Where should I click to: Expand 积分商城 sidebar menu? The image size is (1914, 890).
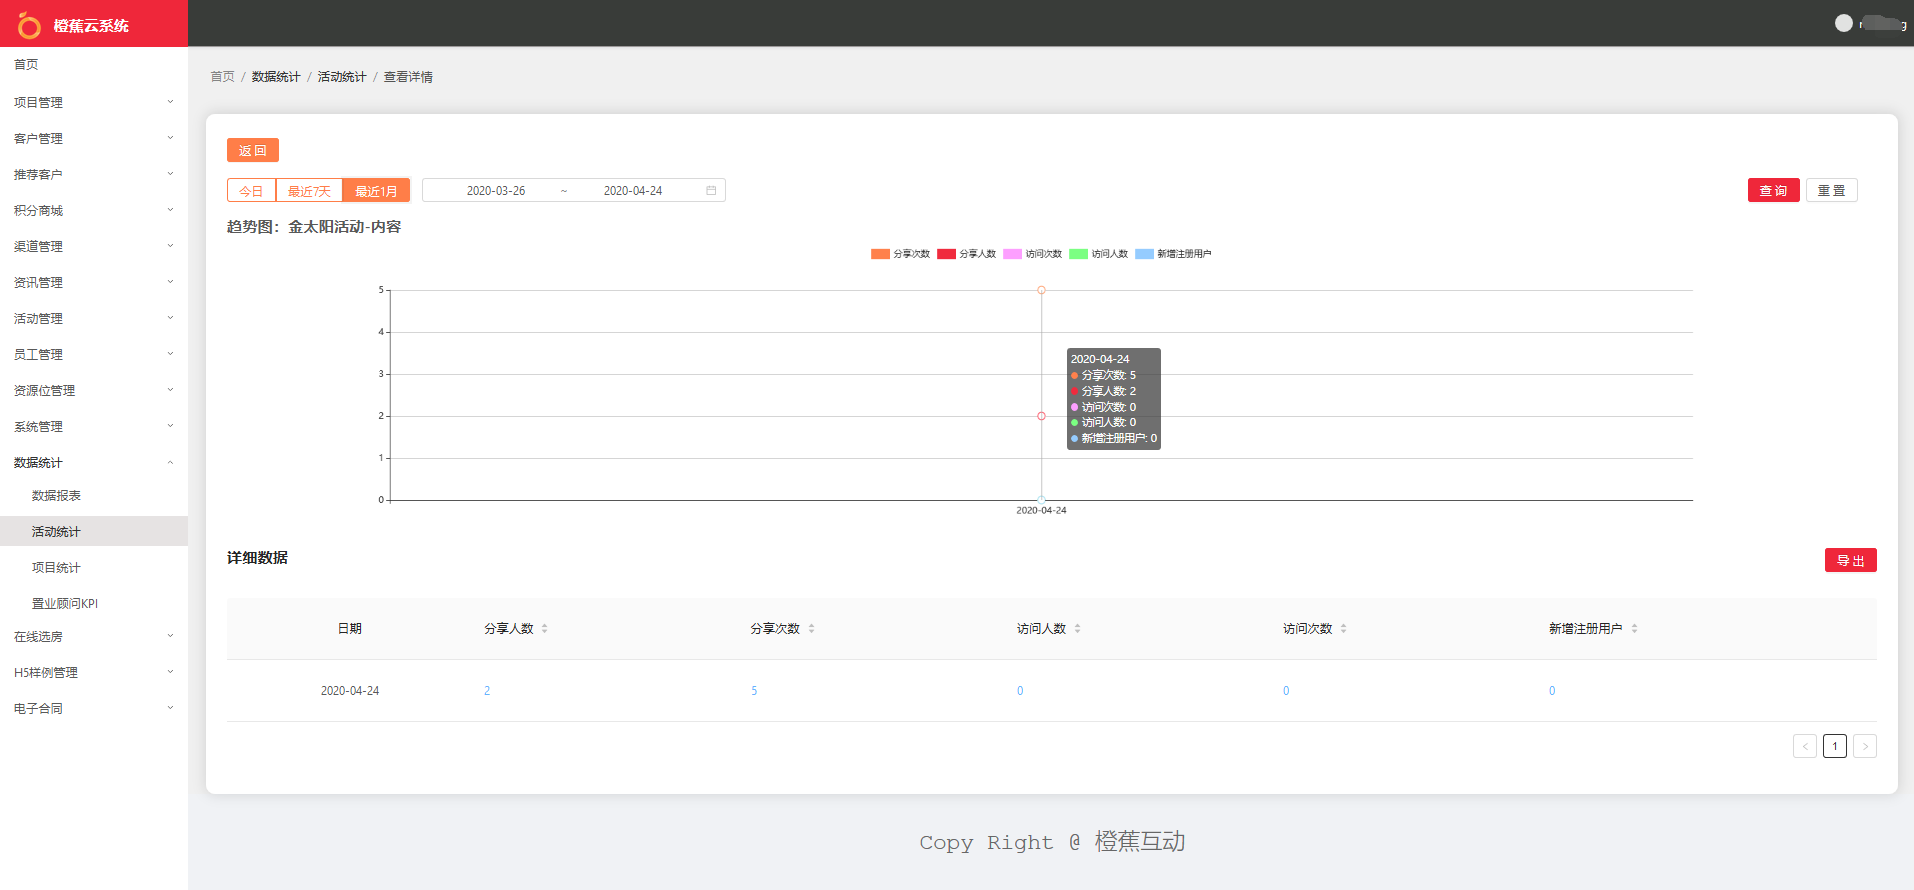(94, 210)
